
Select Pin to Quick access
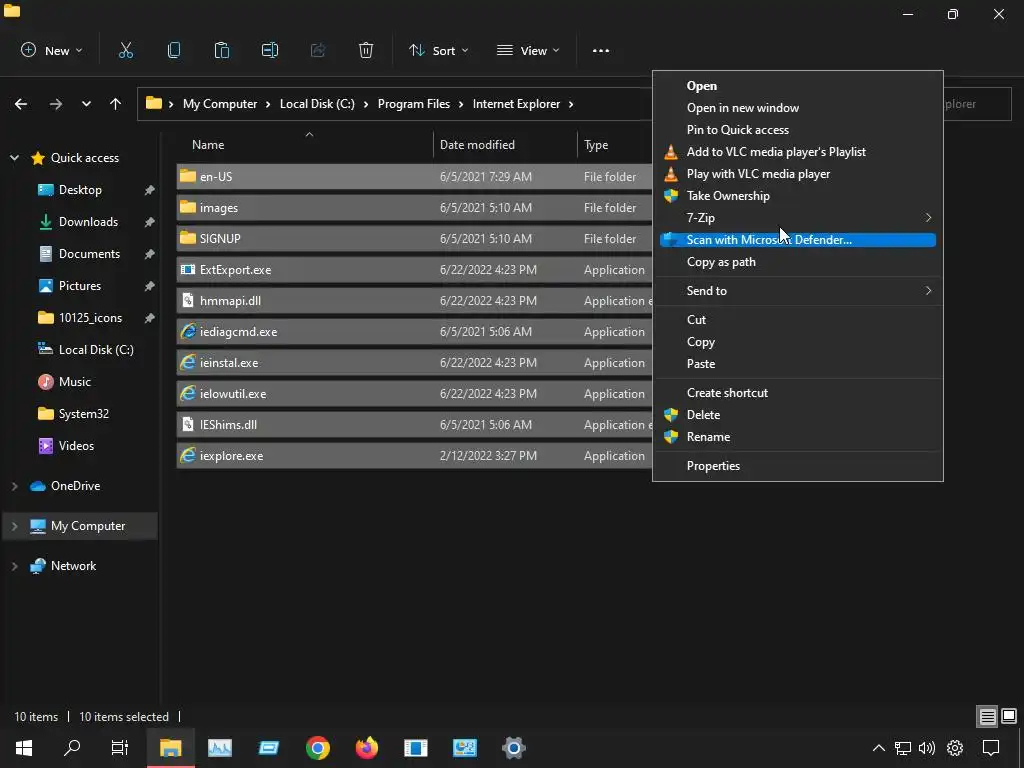coord(798,129)
